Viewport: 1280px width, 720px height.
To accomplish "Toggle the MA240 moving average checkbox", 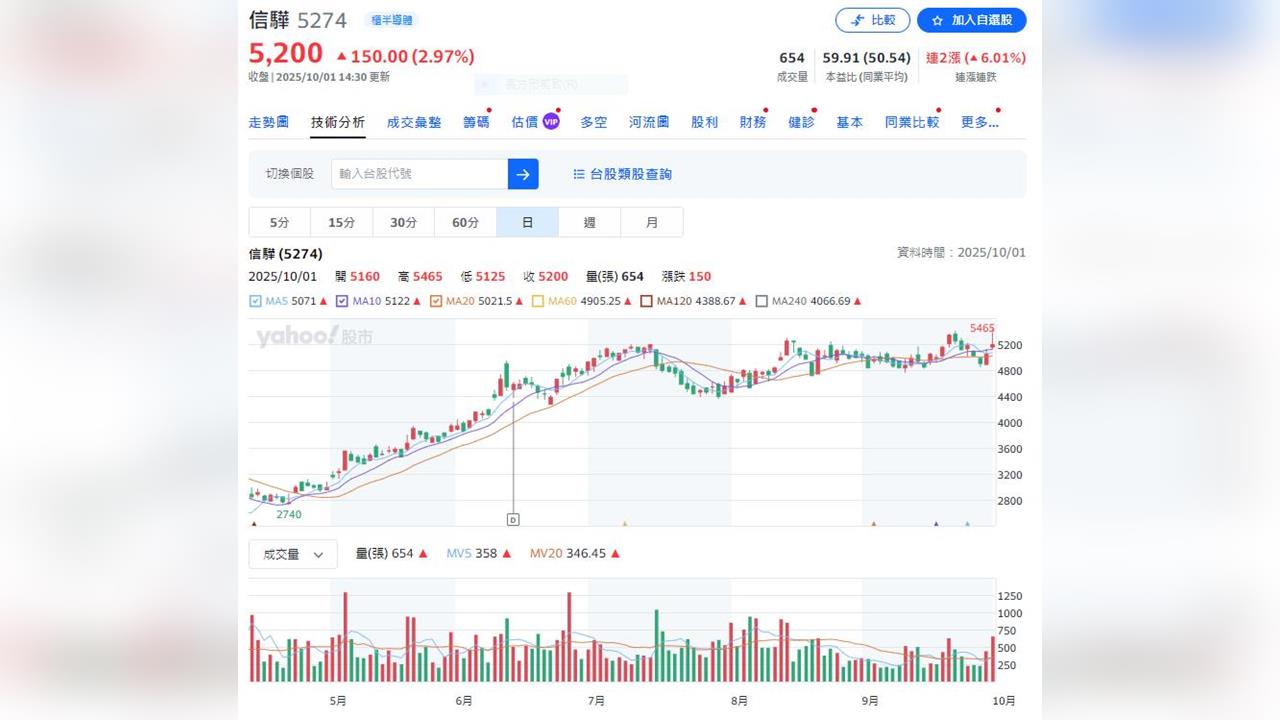I will pos(762,301).
